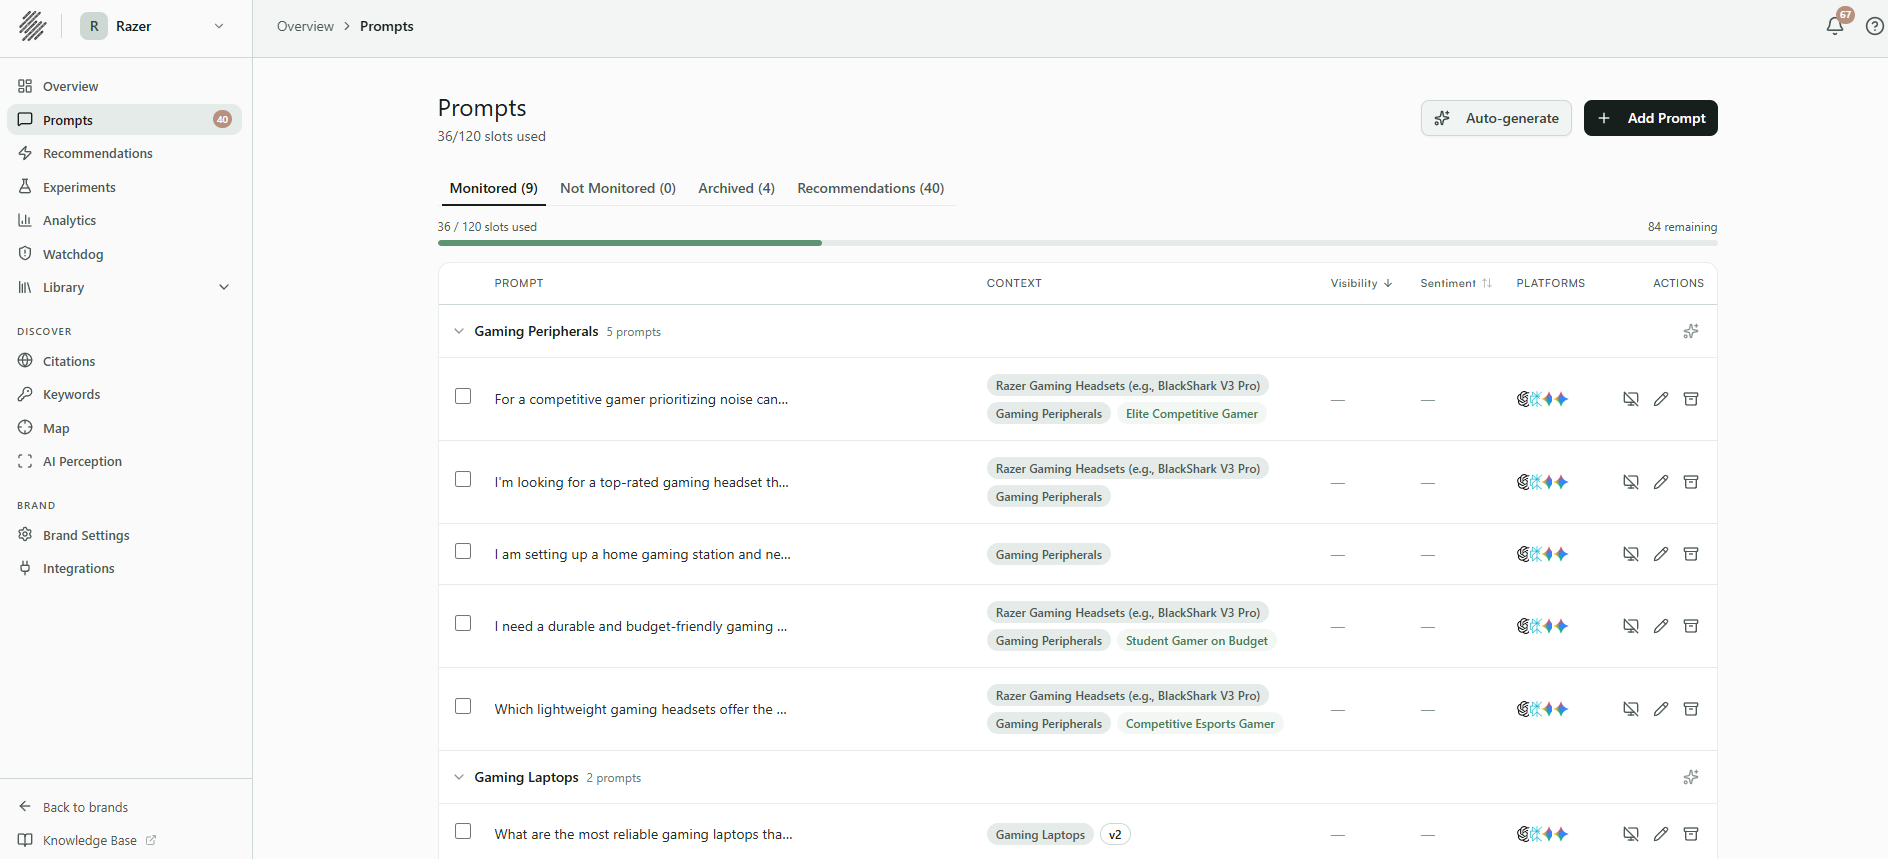The height and width of the screenshot is (859, 1888).
Task: Open Prompts in the sidebar
Action: tap(125, 120)
